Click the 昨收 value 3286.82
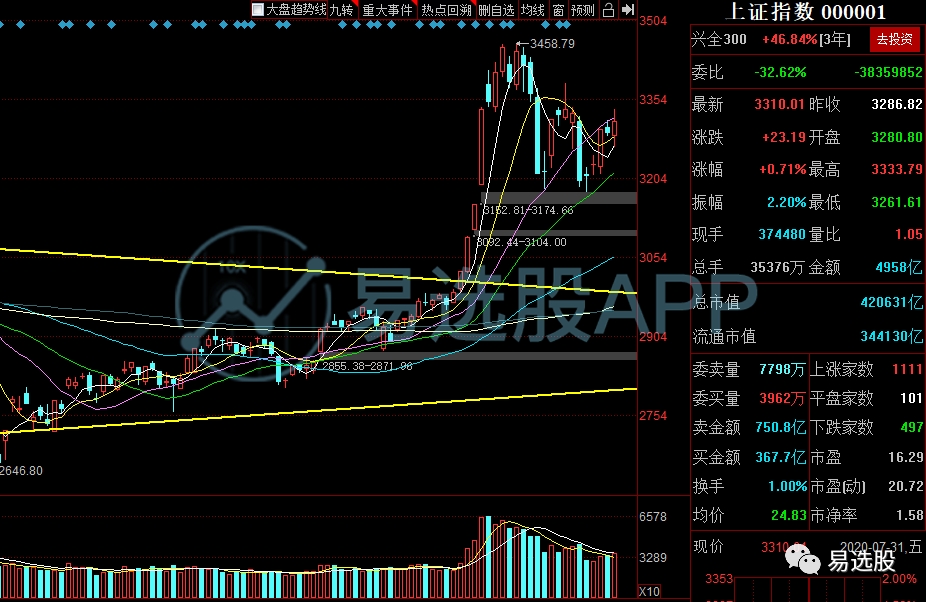 (896, 105)
